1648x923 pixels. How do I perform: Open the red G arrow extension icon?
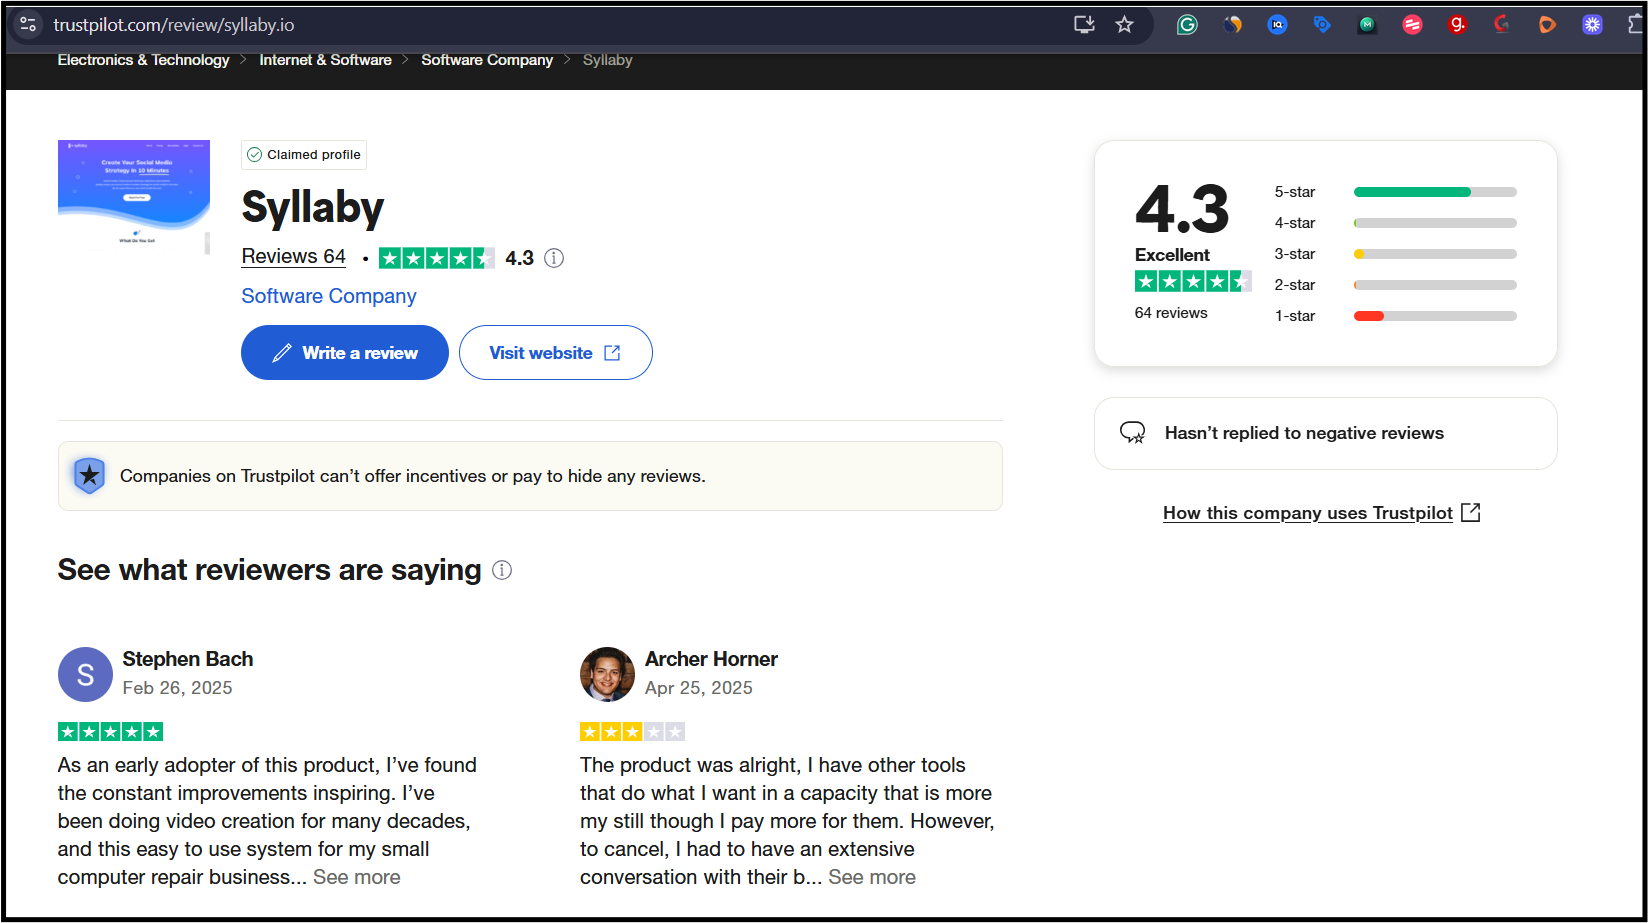tap(1502, 25)
